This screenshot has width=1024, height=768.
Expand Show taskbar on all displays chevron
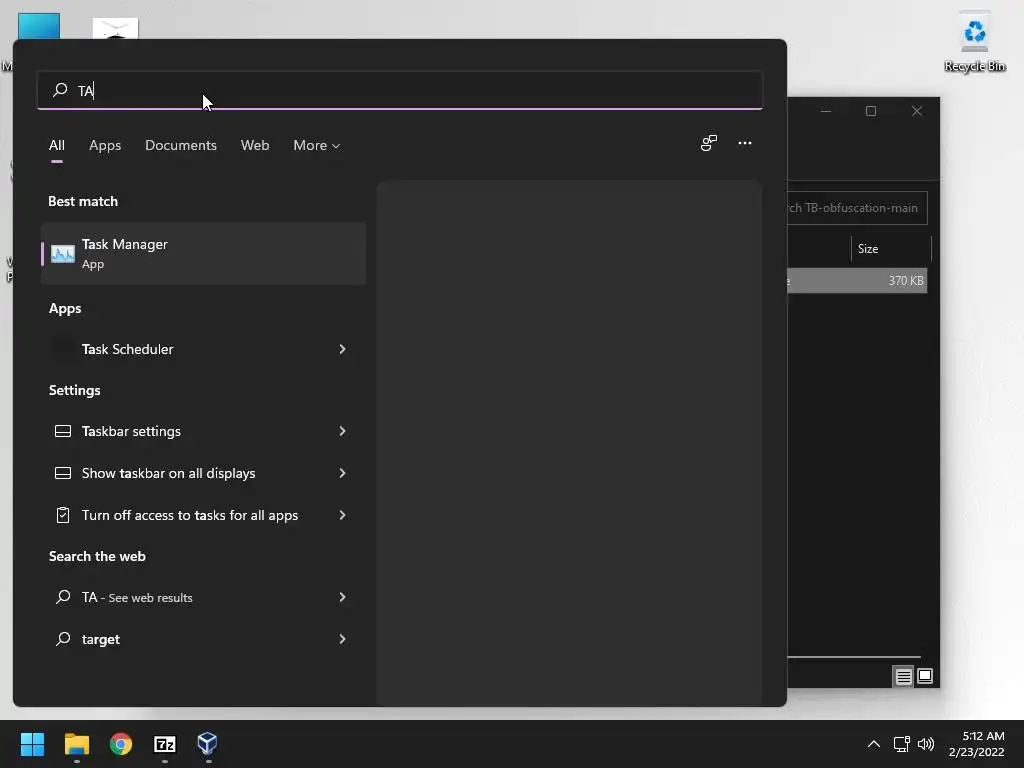(342, 473)
